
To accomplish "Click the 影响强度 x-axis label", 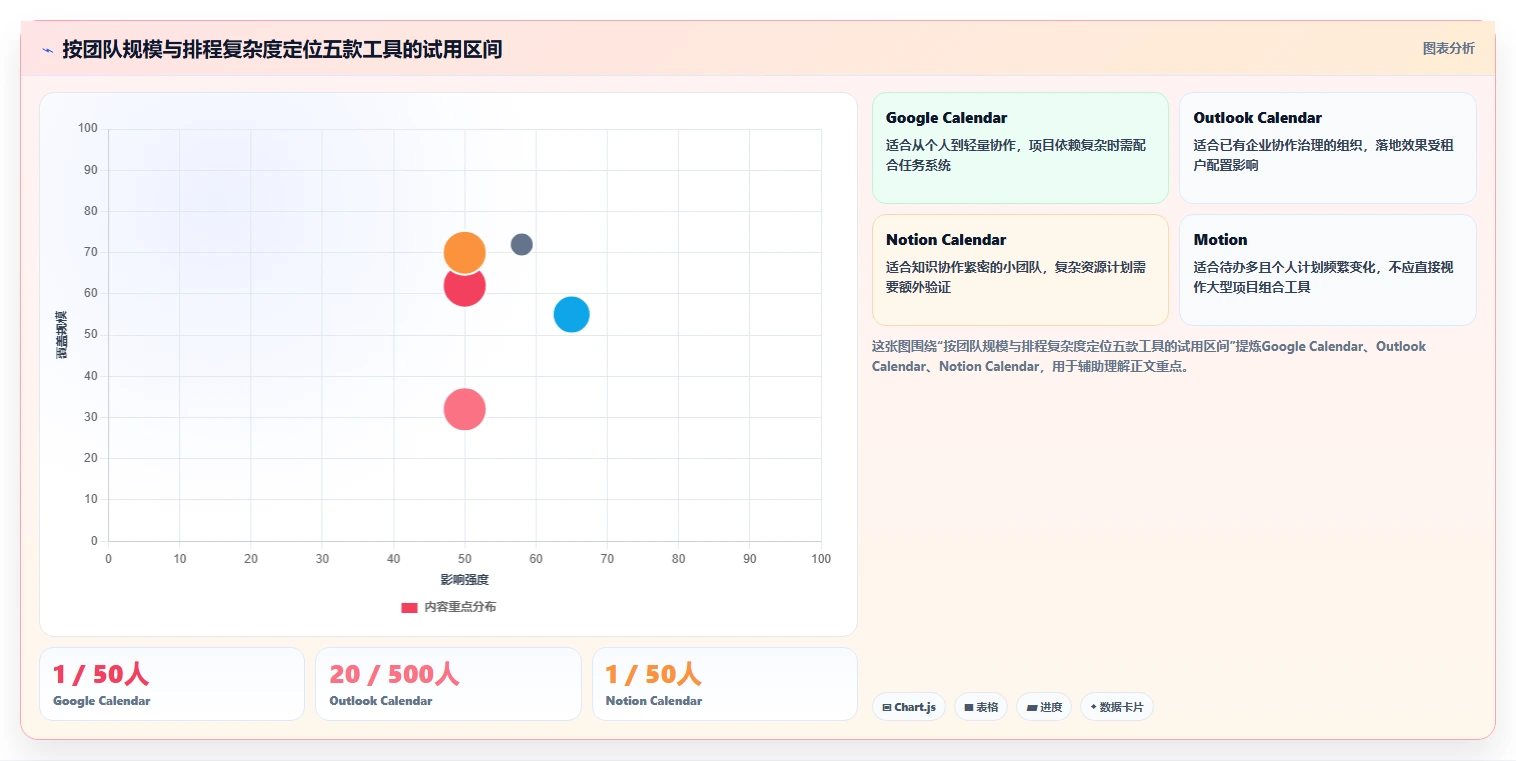I will [x=464, y=579].
